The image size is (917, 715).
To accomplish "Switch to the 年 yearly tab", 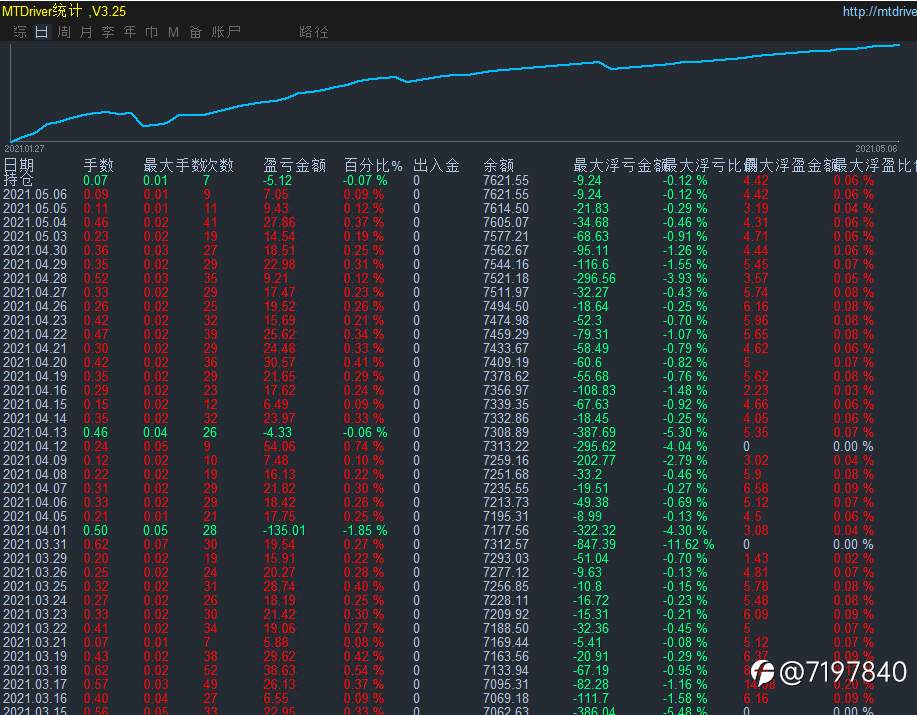I will pos(129,32).
